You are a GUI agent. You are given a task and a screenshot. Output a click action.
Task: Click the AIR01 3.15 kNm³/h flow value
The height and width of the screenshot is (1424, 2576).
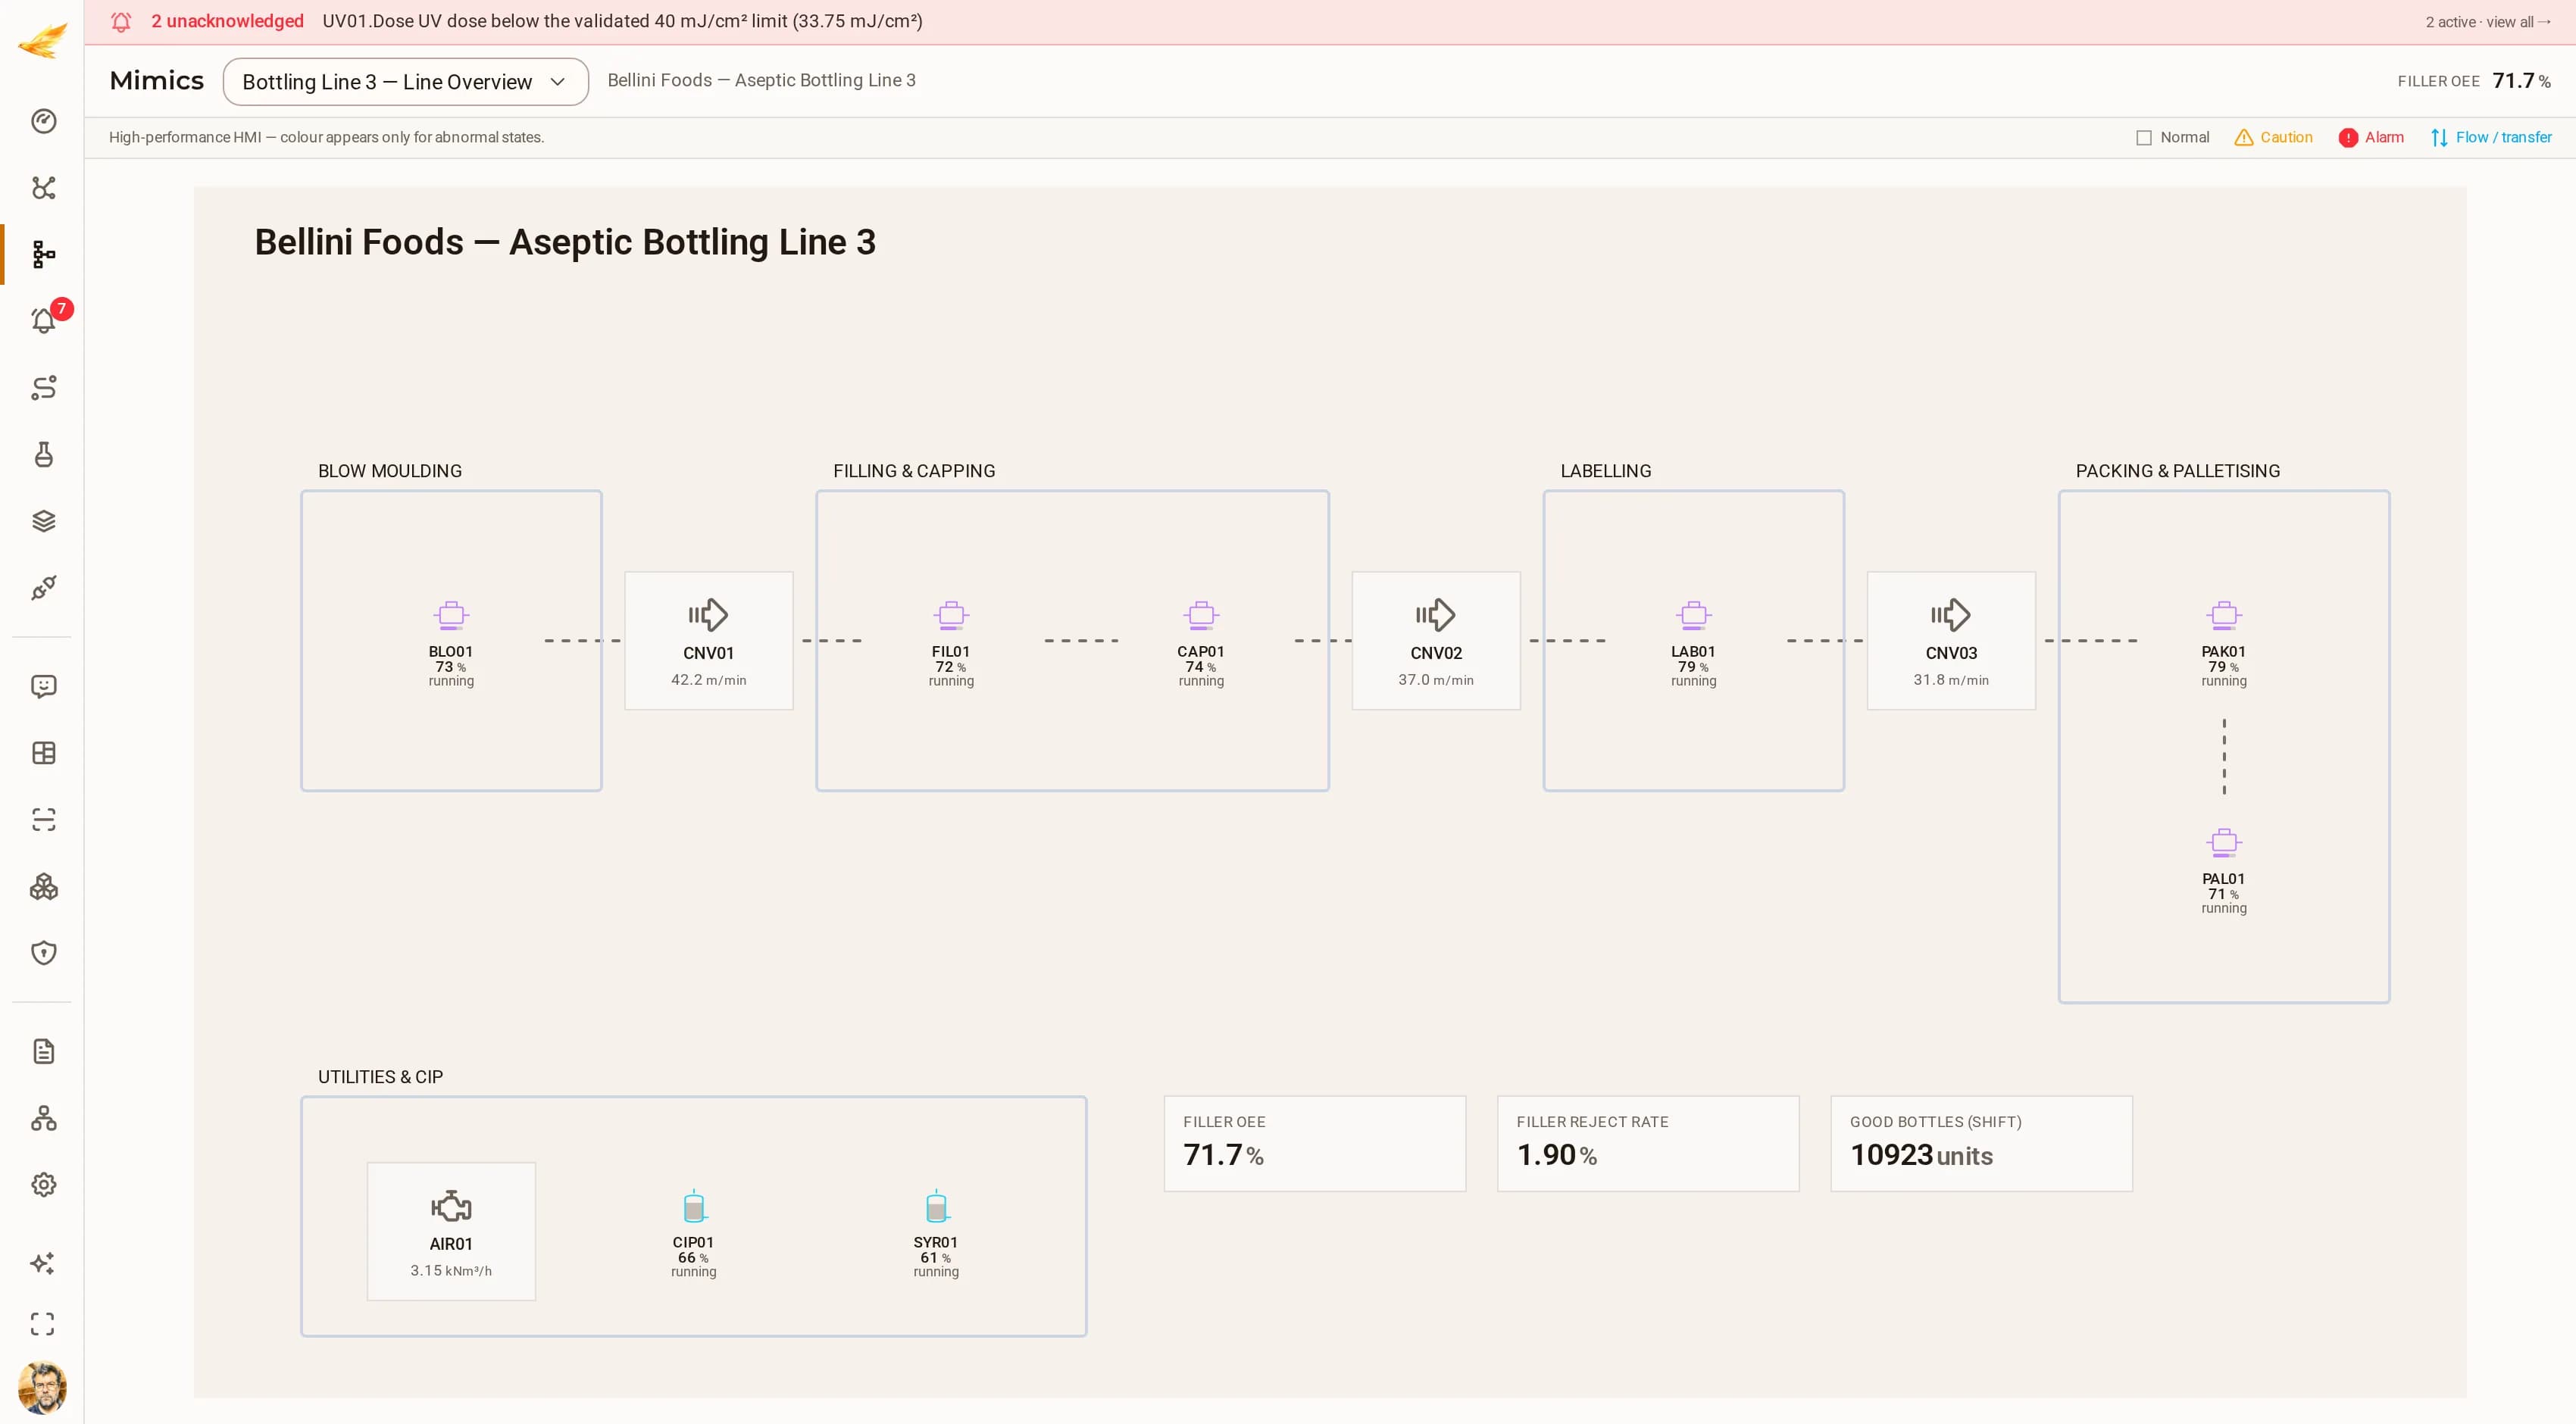tap(451, 1271)
